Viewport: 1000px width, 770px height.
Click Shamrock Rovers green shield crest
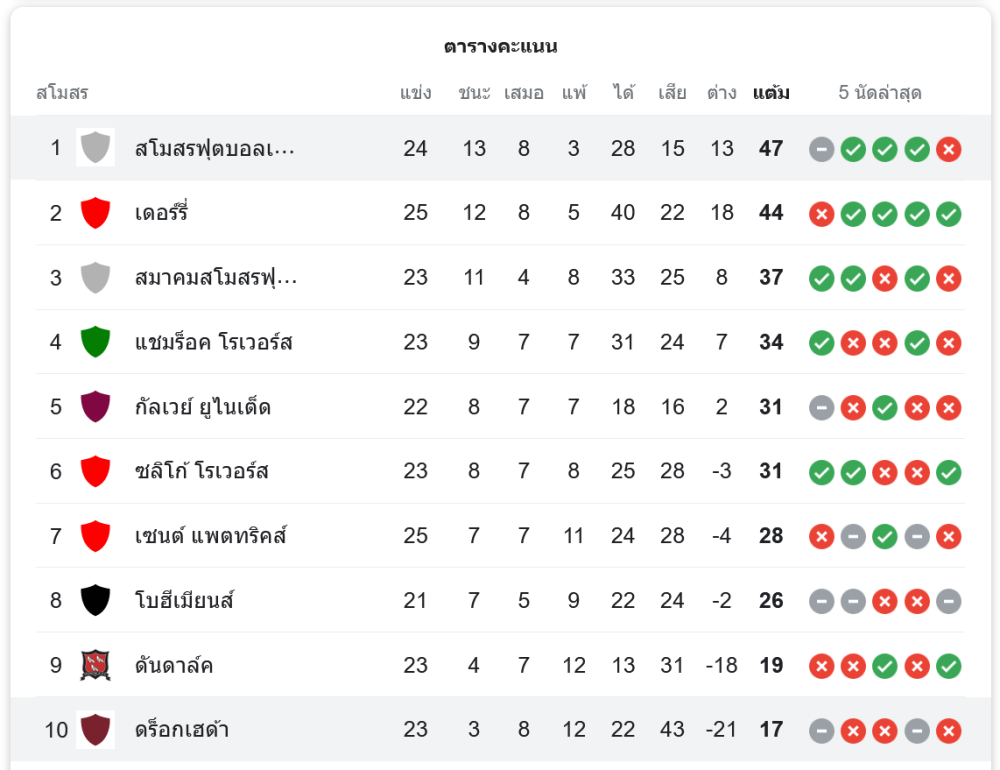95,342
